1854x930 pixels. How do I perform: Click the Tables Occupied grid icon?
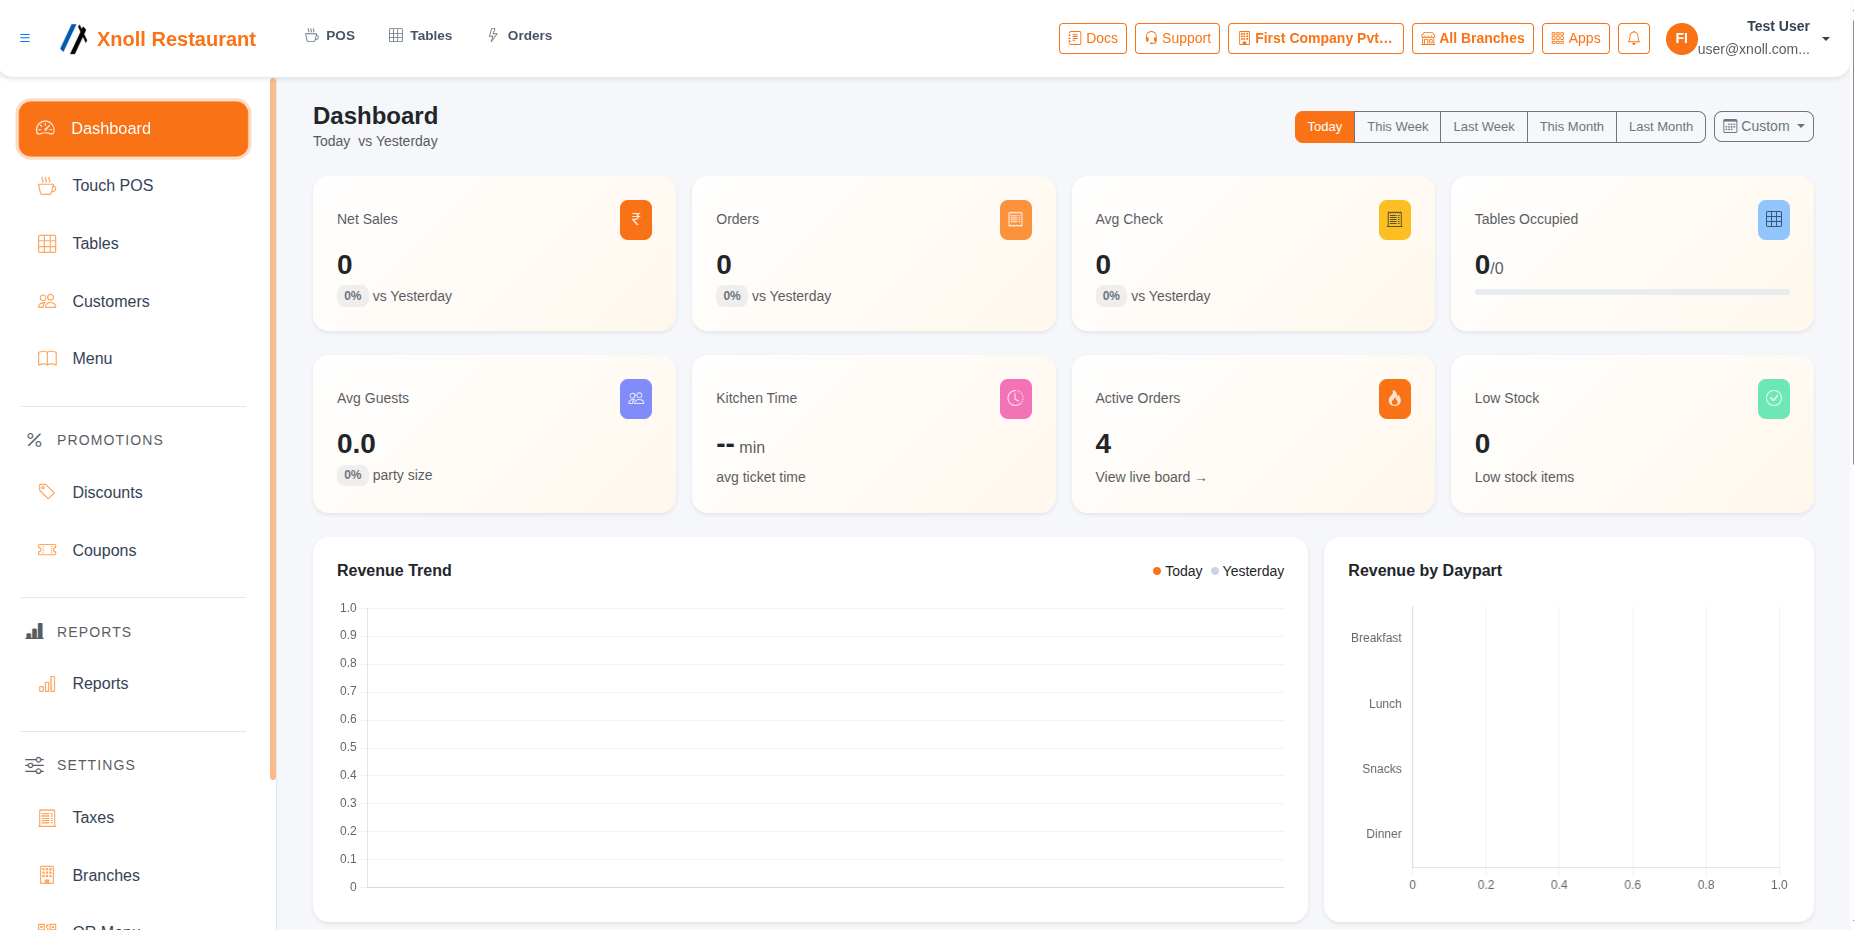(1773, 220)
